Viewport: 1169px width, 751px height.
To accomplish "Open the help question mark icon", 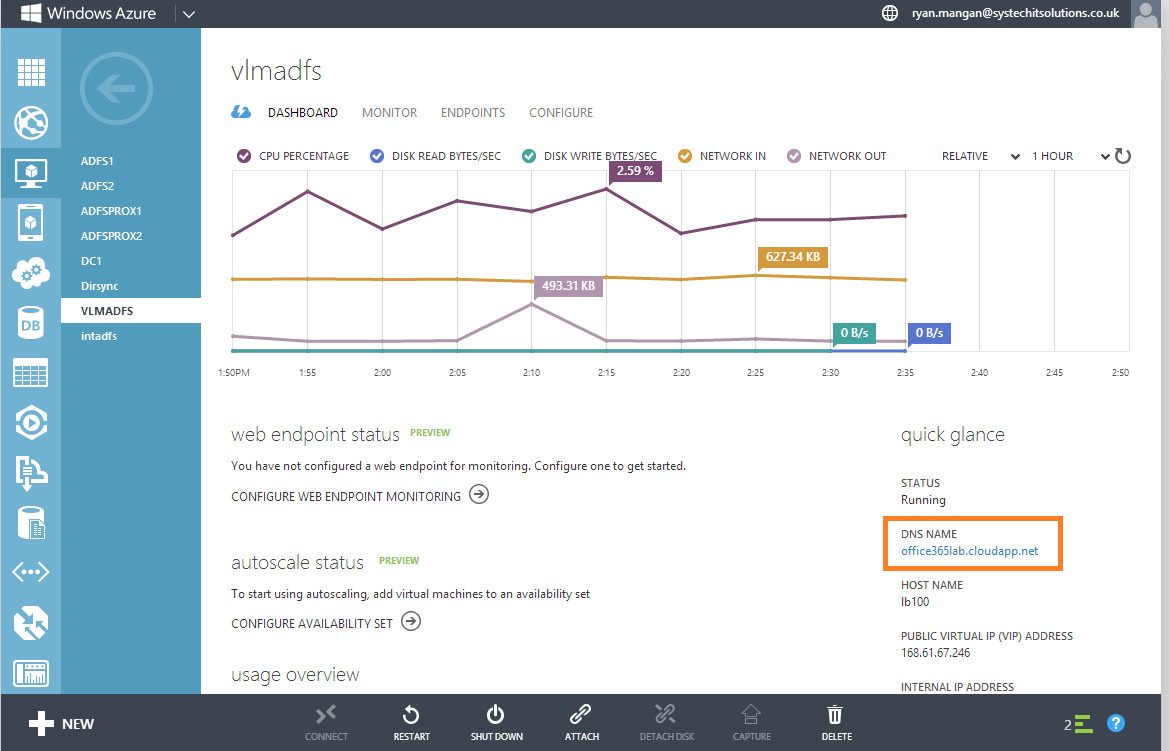I will (1115, 723).
